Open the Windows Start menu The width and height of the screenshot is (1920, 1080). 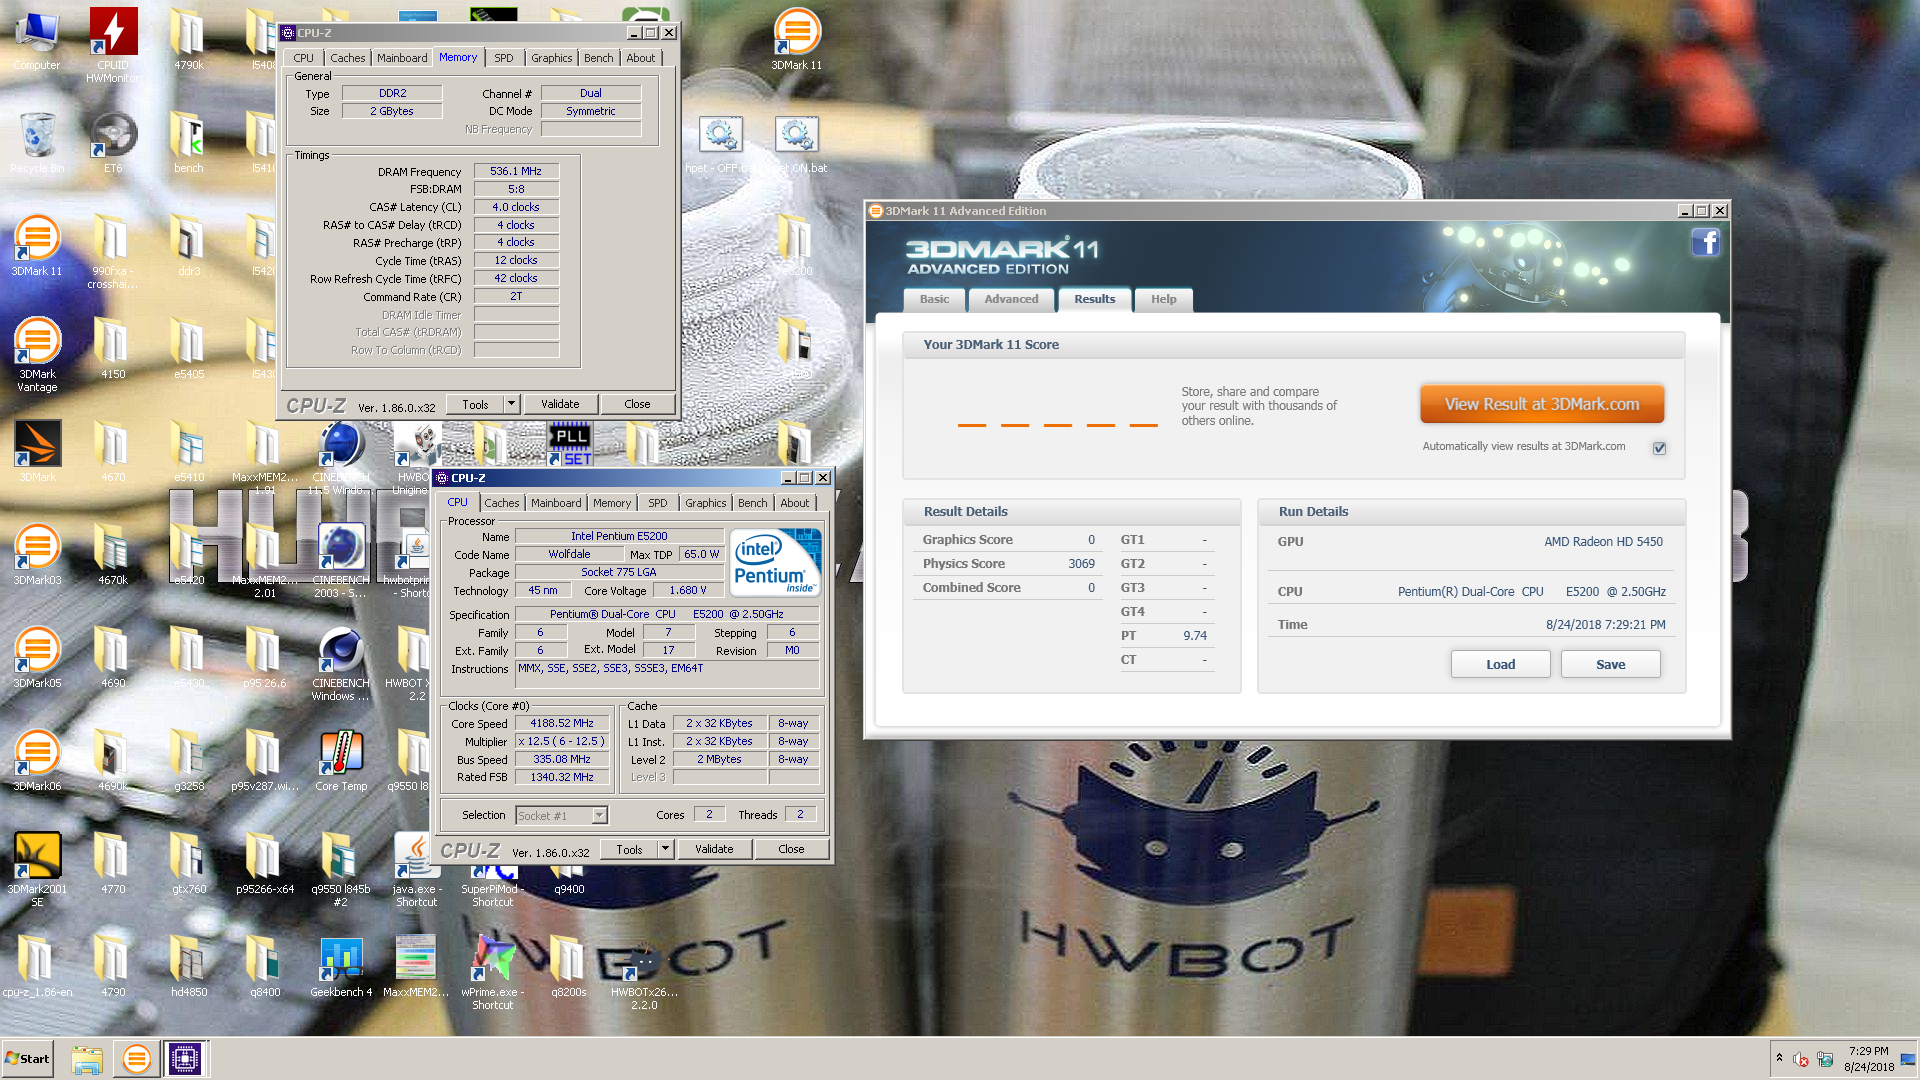click(x=28, y=1058)
